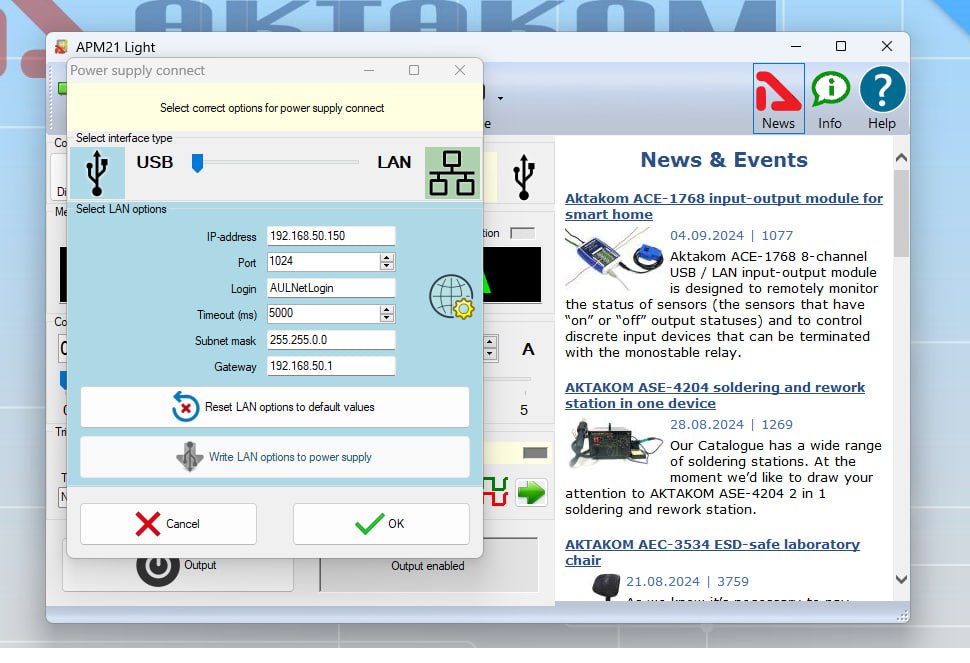Click the News & Events heading

pyautogui.click(x=724, y=160)
